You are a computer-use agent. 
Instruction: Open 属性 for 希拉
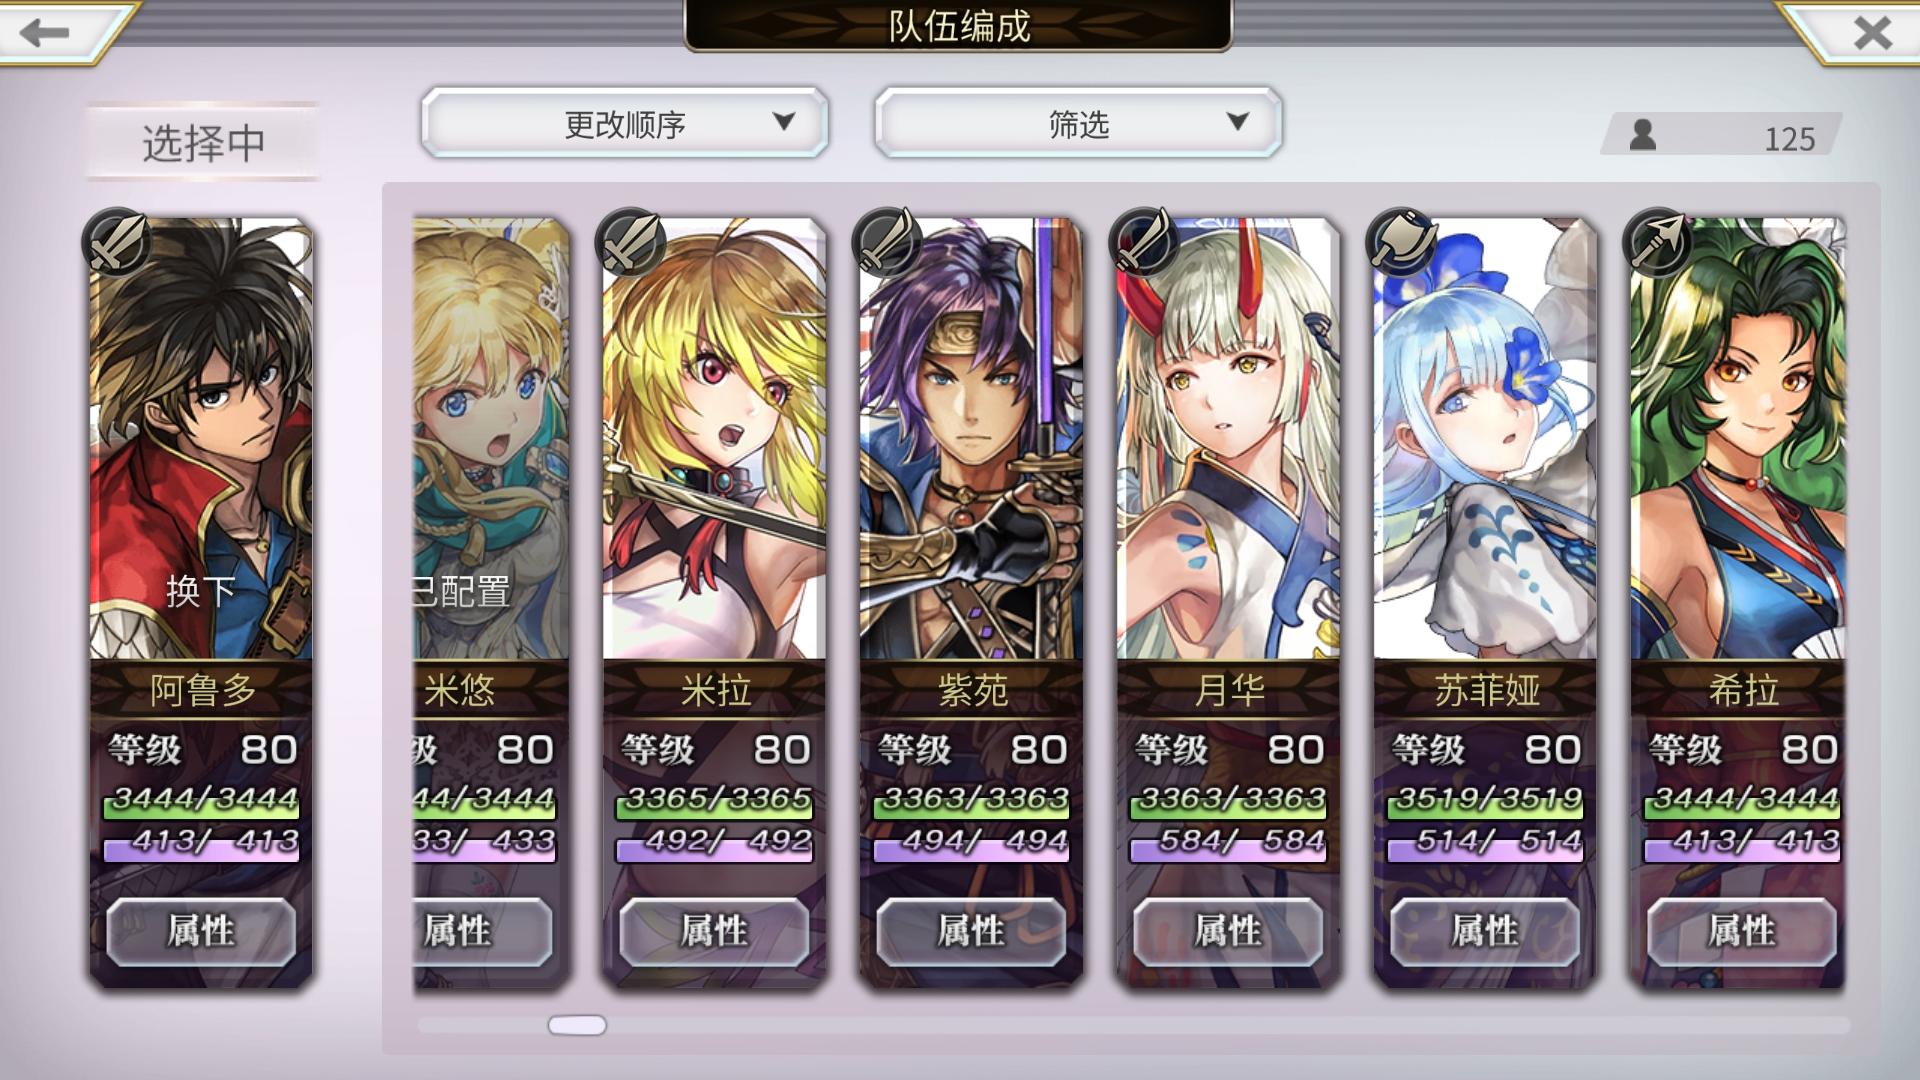(1741, 931)
